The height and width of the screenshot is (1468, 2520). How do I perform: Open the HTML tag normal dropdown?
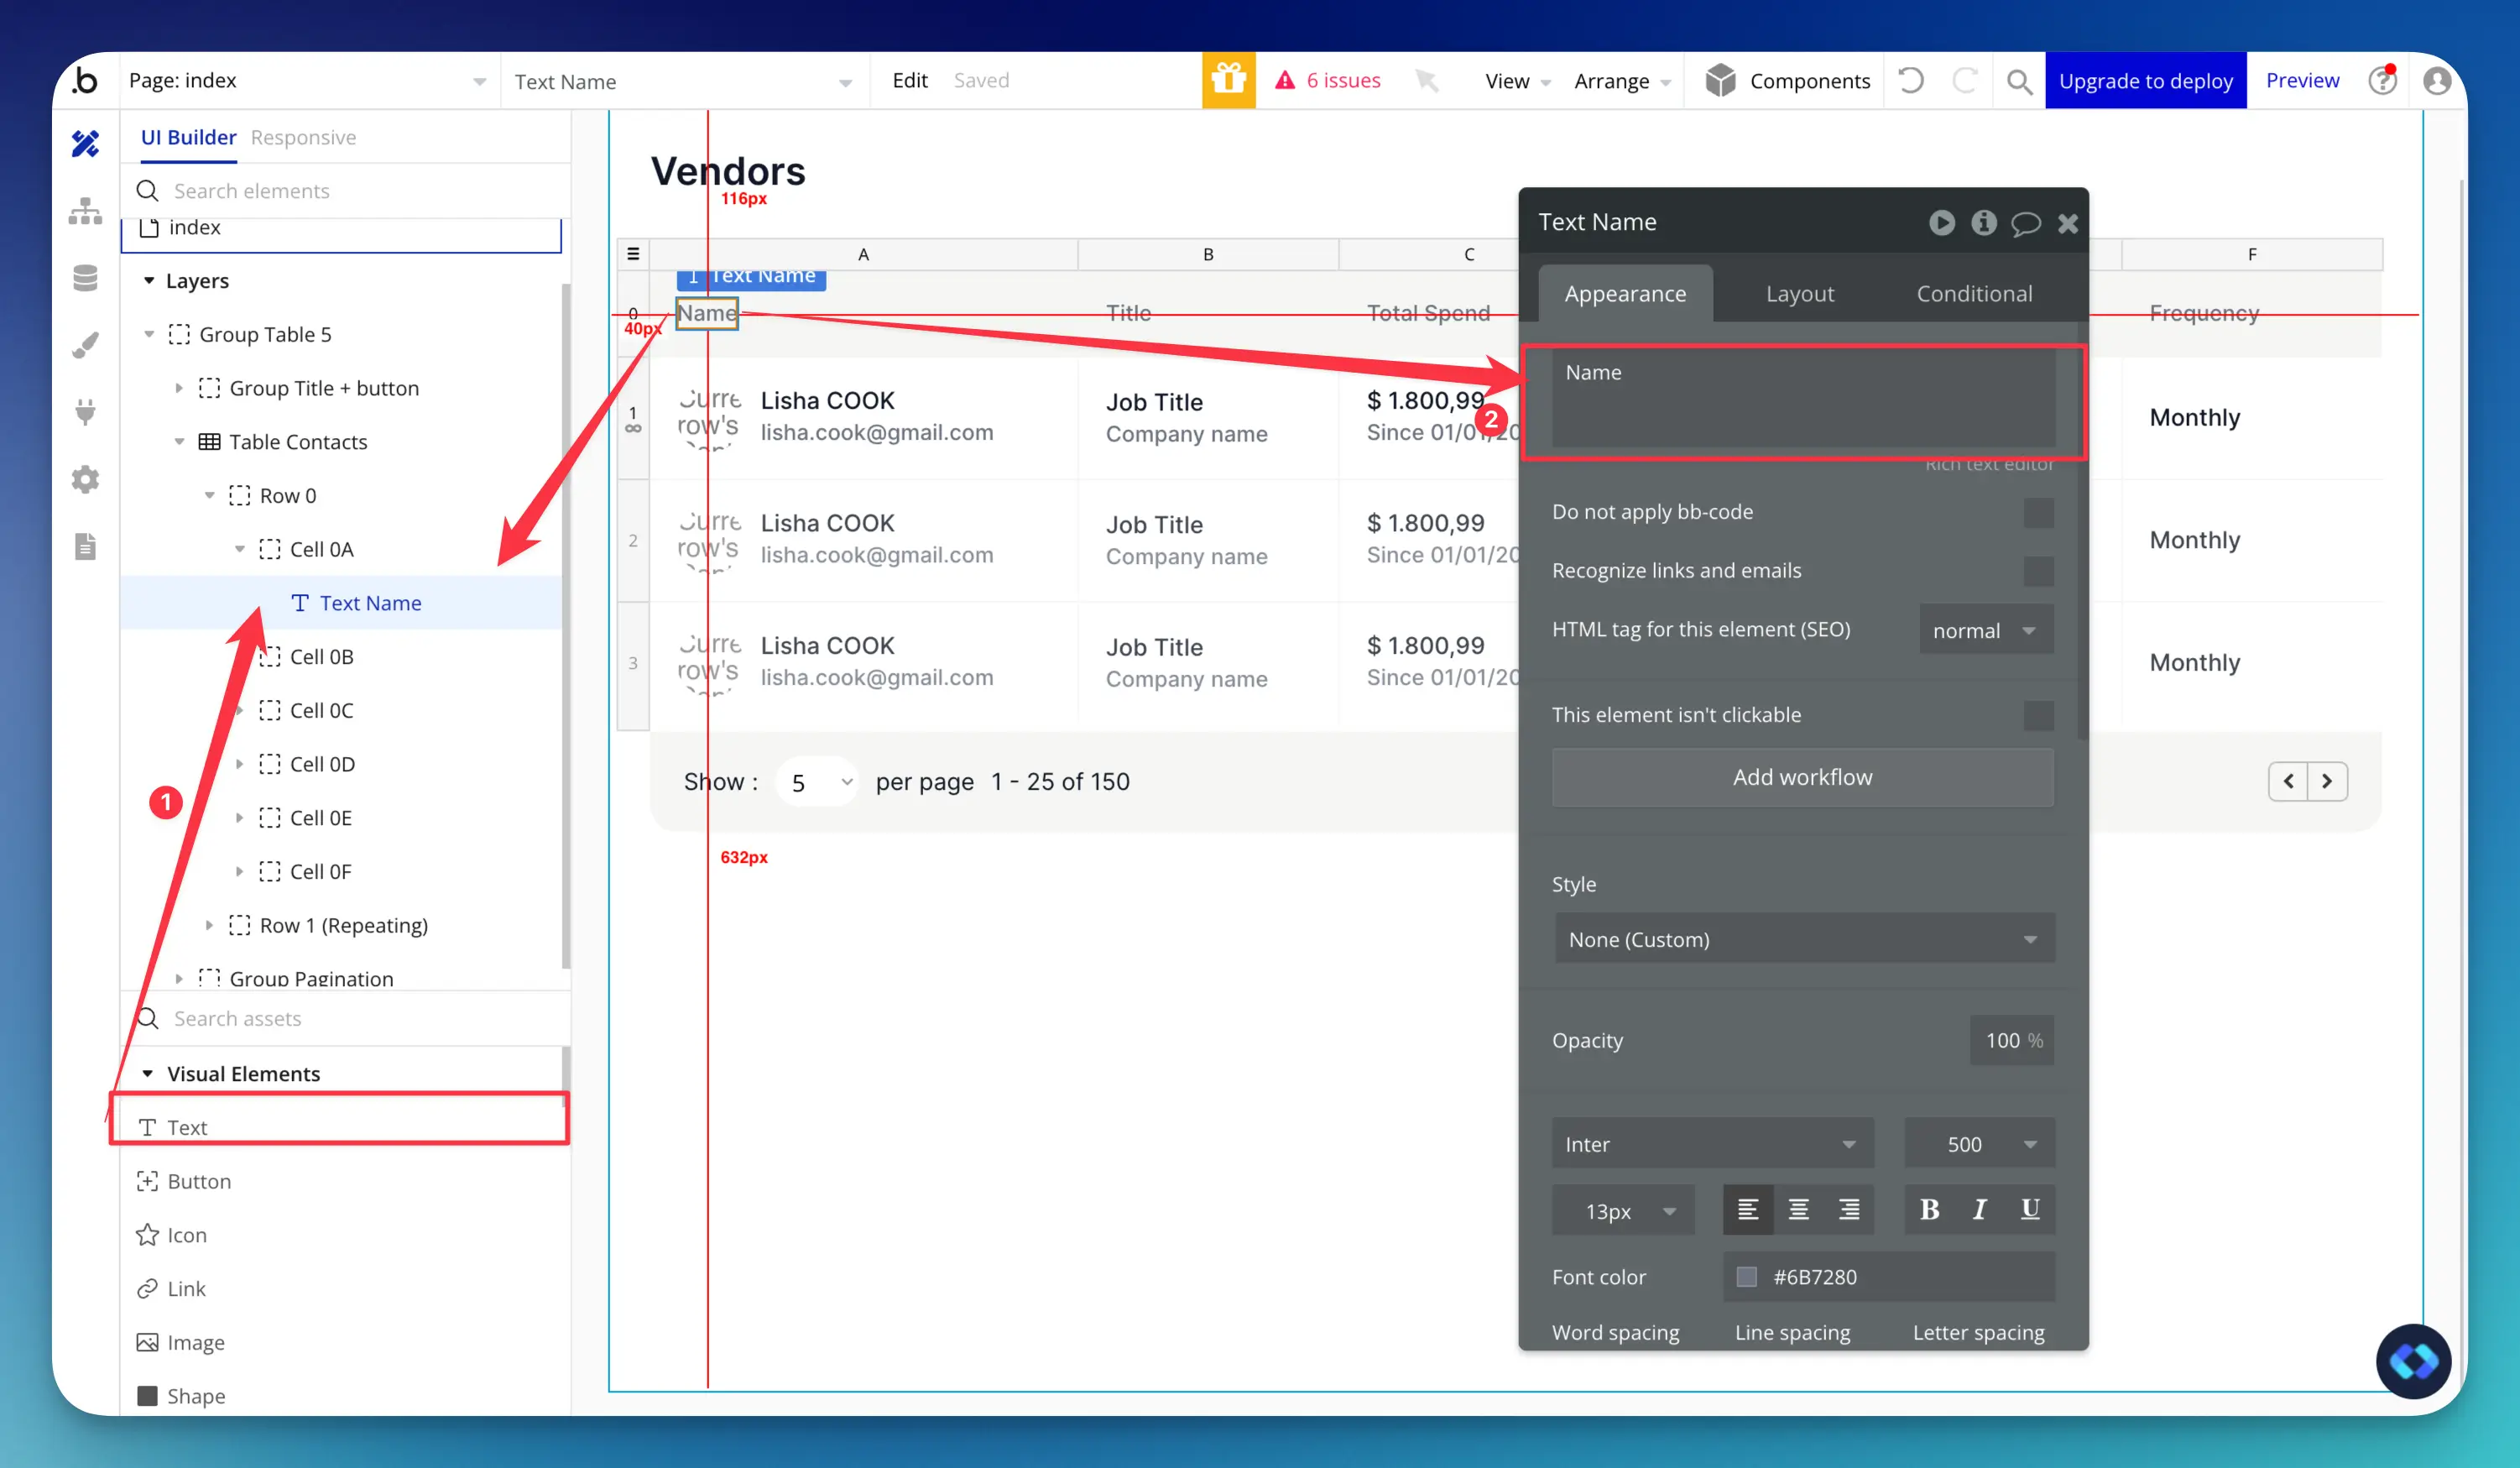point(1986,630)
